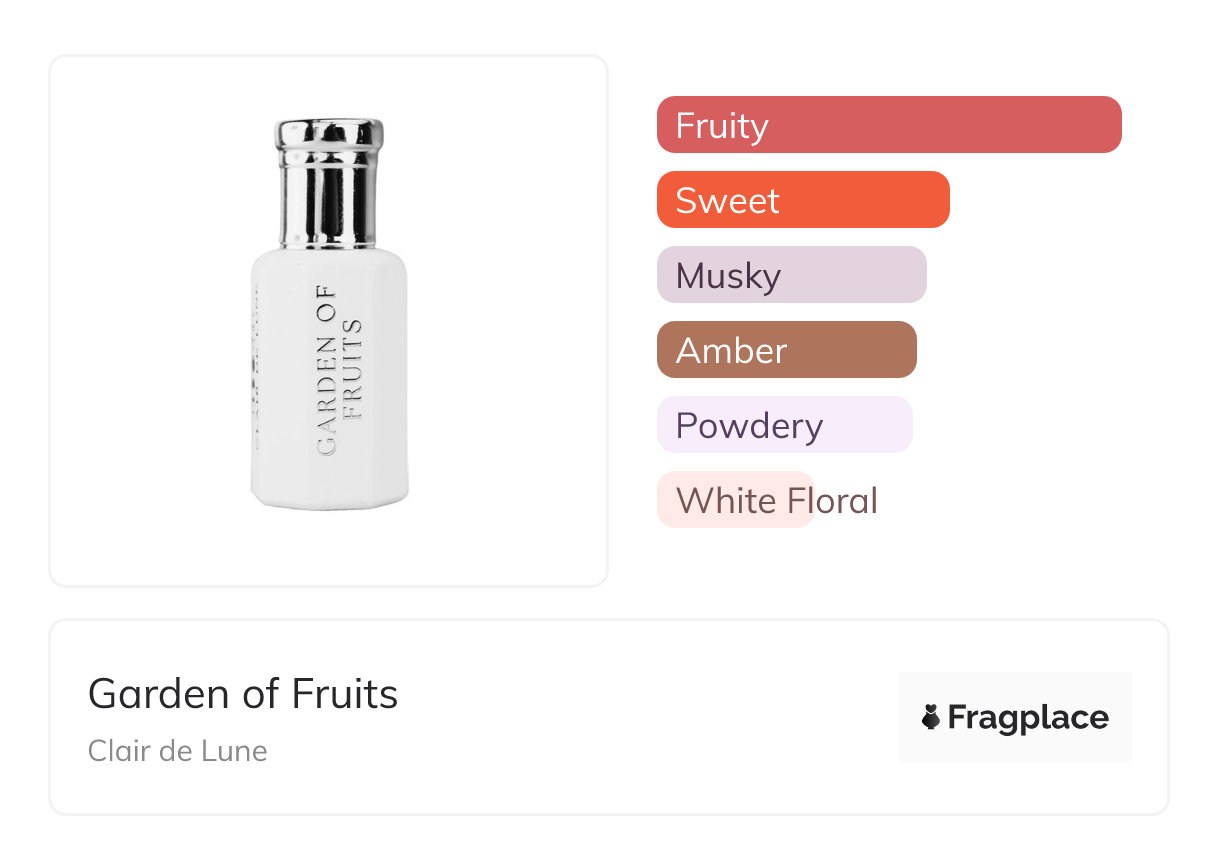Viewport: 1218px width, 864px height.
Task: Click the word "Amber" in the accords list
Action: click(731, 351)
